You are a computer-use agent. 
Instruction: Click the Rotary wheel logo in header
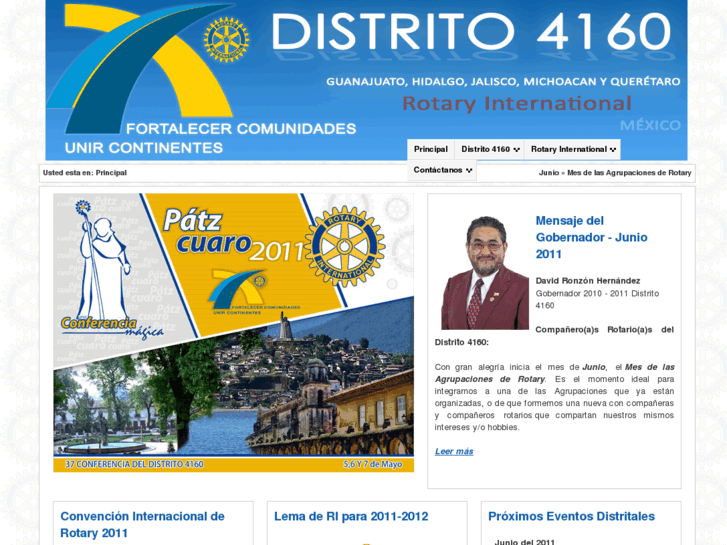pyautogui.click(x=226, y=40)
